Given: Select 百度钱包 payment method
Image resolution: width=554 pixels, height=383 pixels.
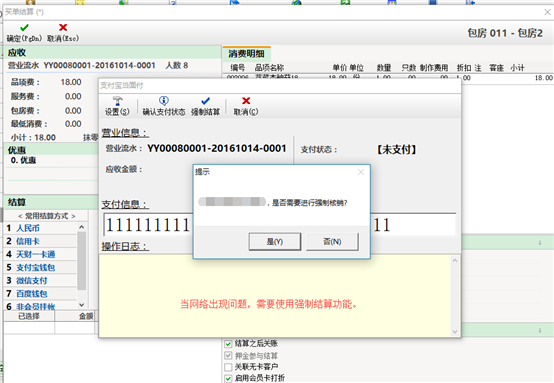Looking at the screenshot, I should coord(40,294).
